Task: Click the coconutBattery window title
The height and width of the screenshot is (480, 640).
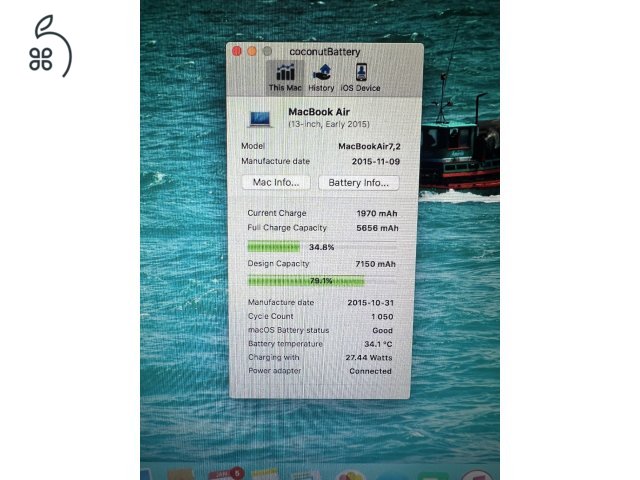Action: click(x=325, y=51)
